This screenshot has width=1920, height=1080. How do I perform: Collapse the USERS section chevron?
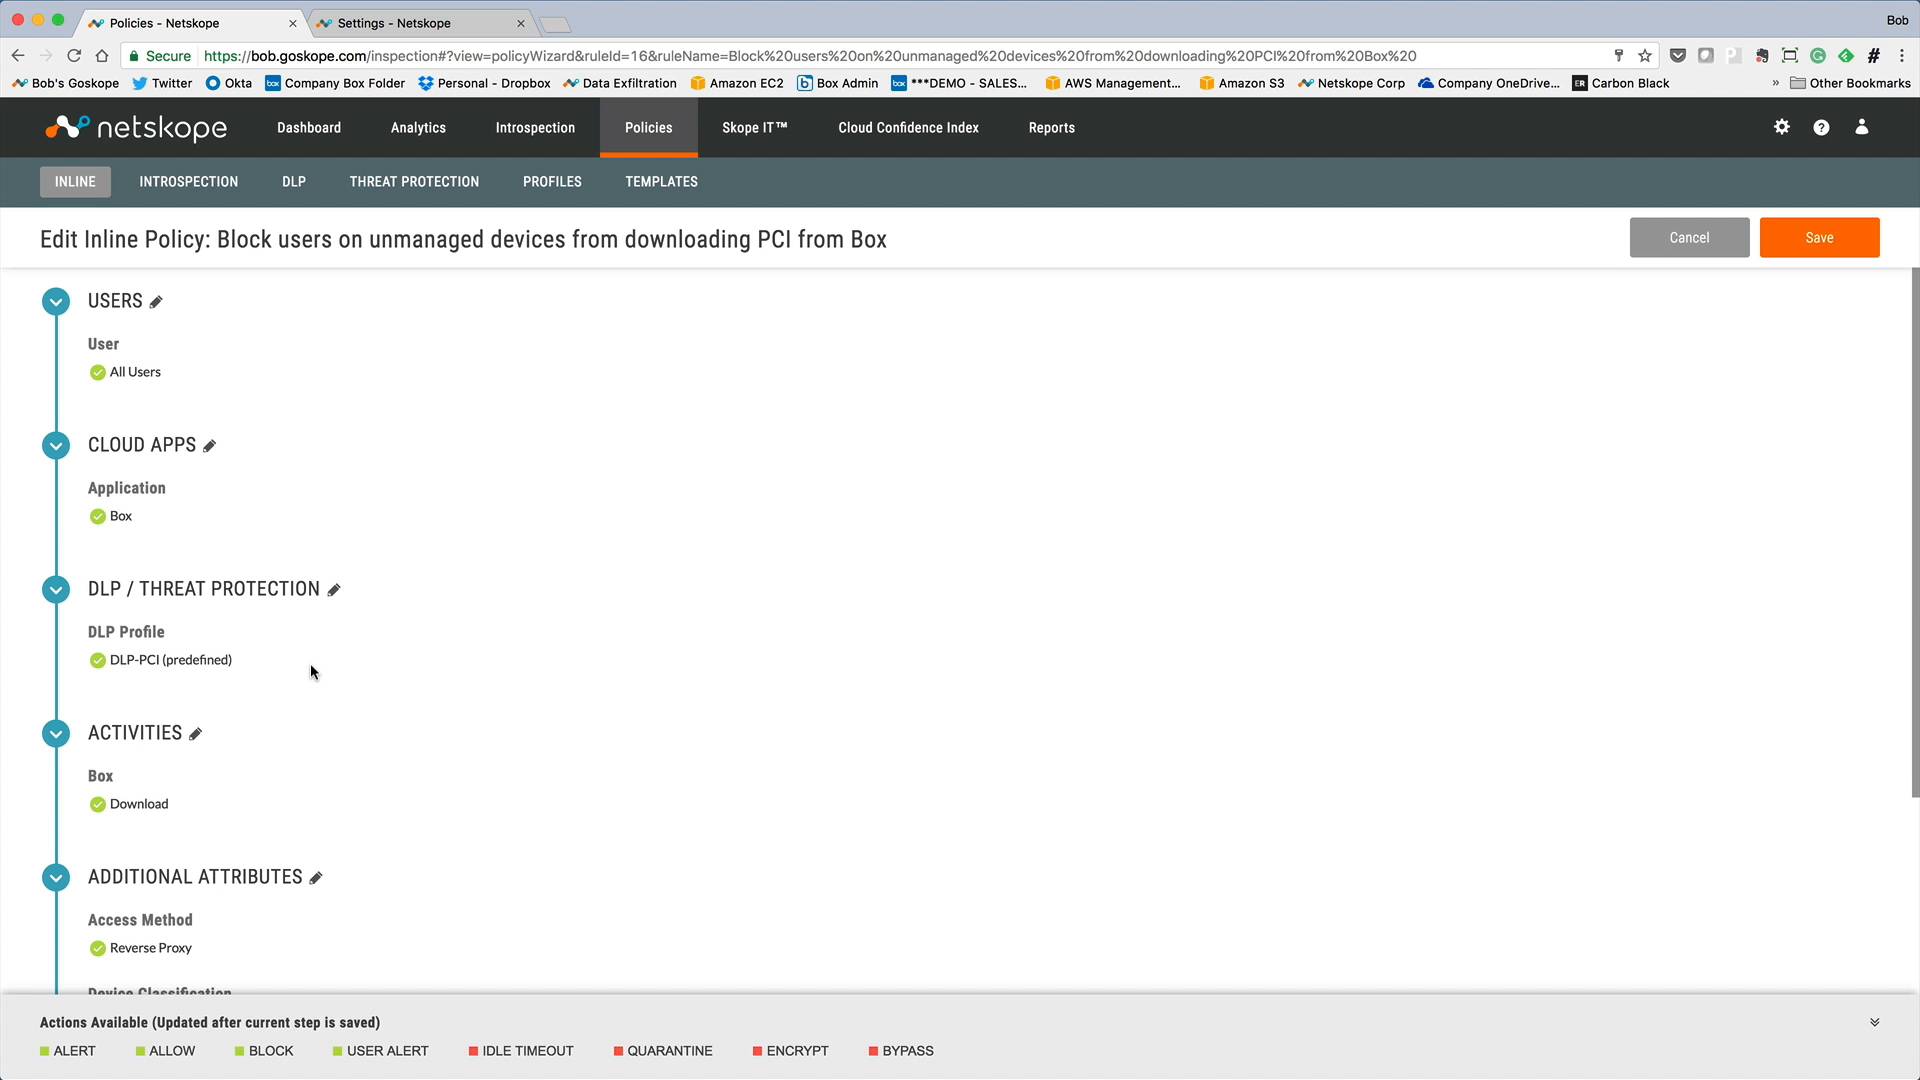[x=56, y=301]
